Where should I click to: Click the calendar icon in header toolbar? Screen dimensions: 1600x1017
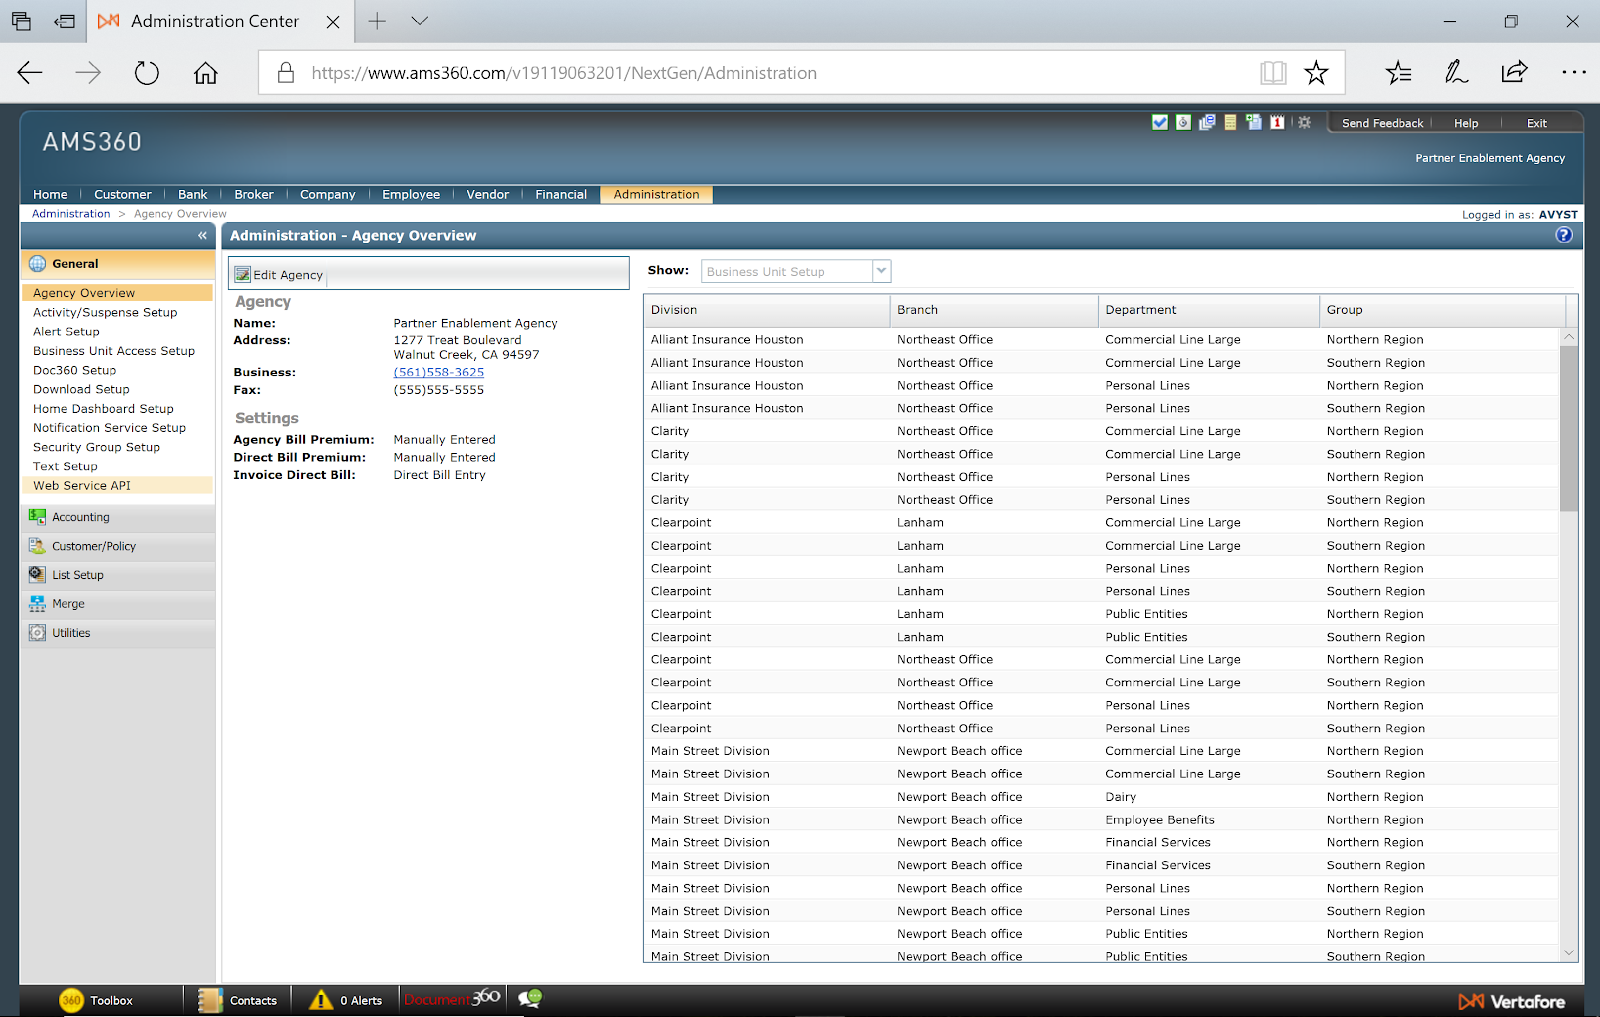(x=1277, y=122)
